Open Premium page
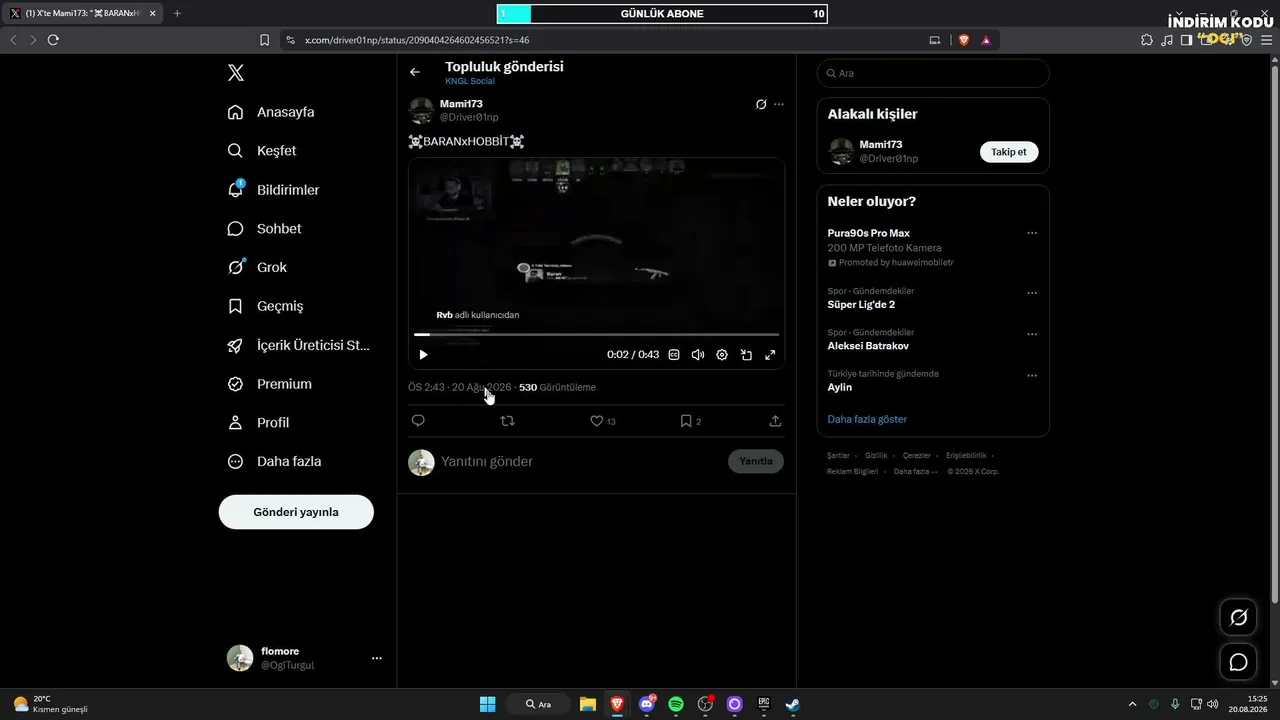 269,384
